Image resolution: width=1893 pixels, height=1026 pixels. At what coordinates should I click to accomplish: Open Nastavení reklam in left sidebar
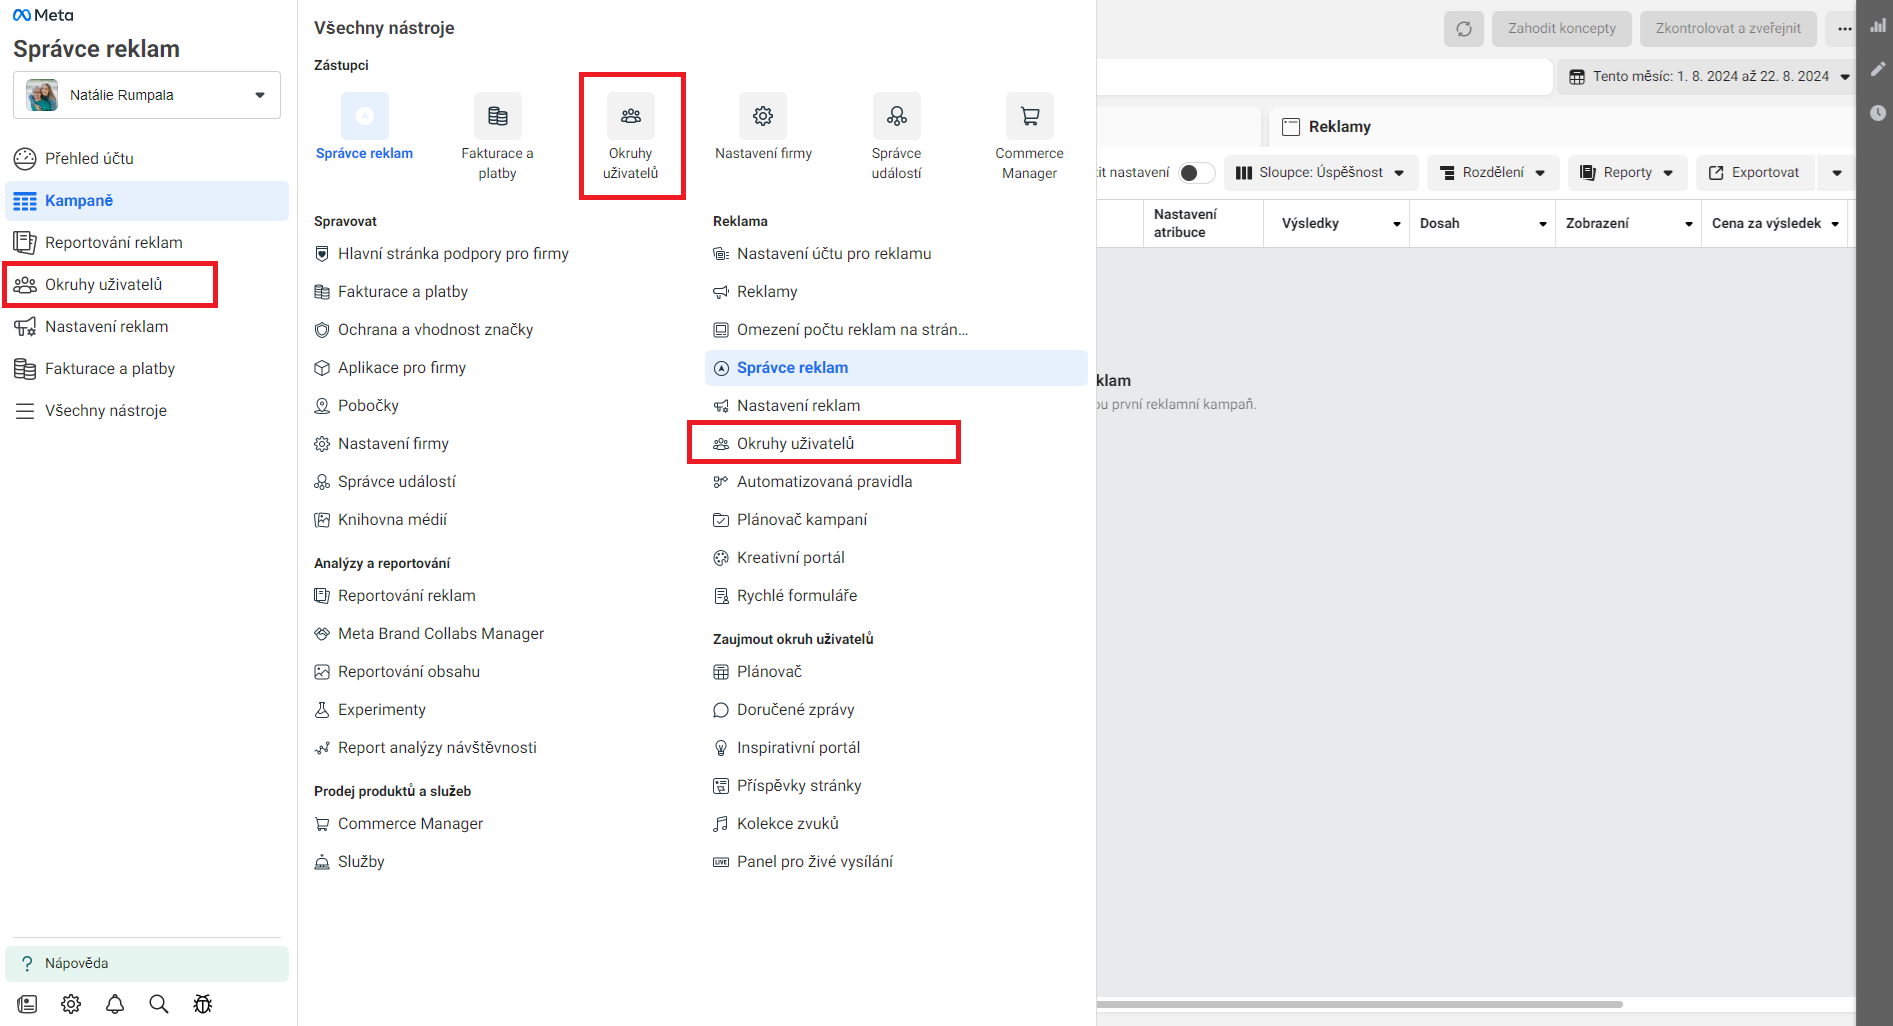coord(147,326)
